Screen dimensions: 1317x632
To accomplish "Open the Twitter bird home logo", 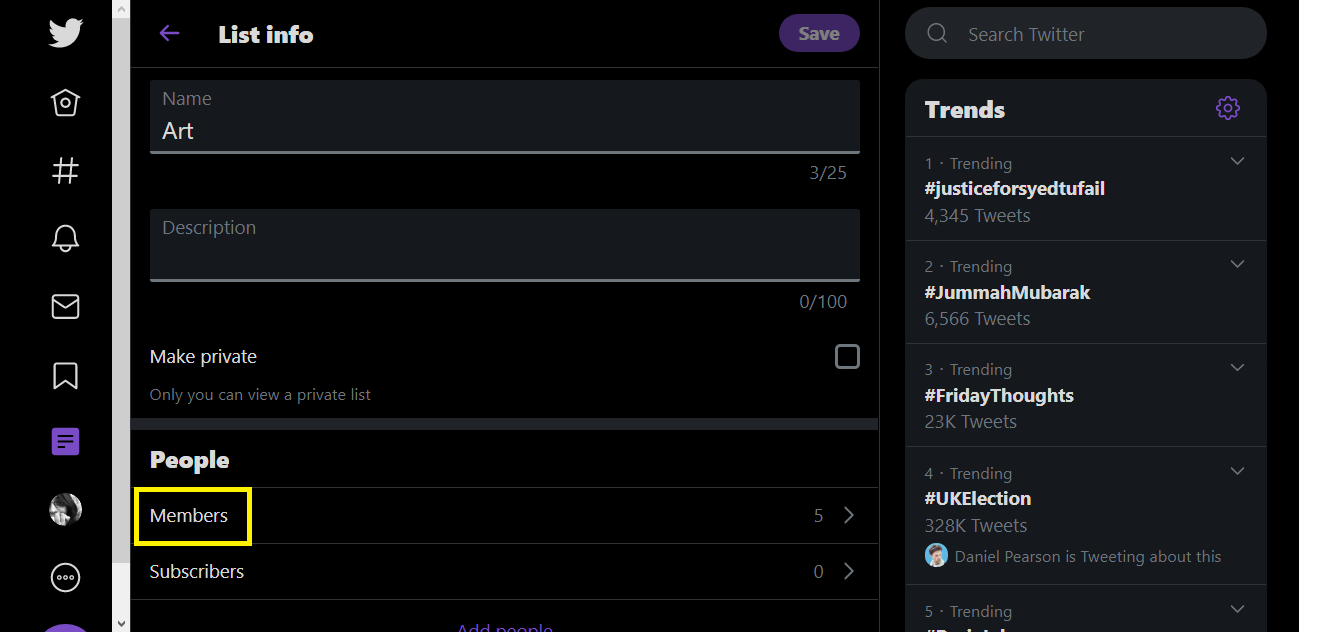I will point(65,33).
